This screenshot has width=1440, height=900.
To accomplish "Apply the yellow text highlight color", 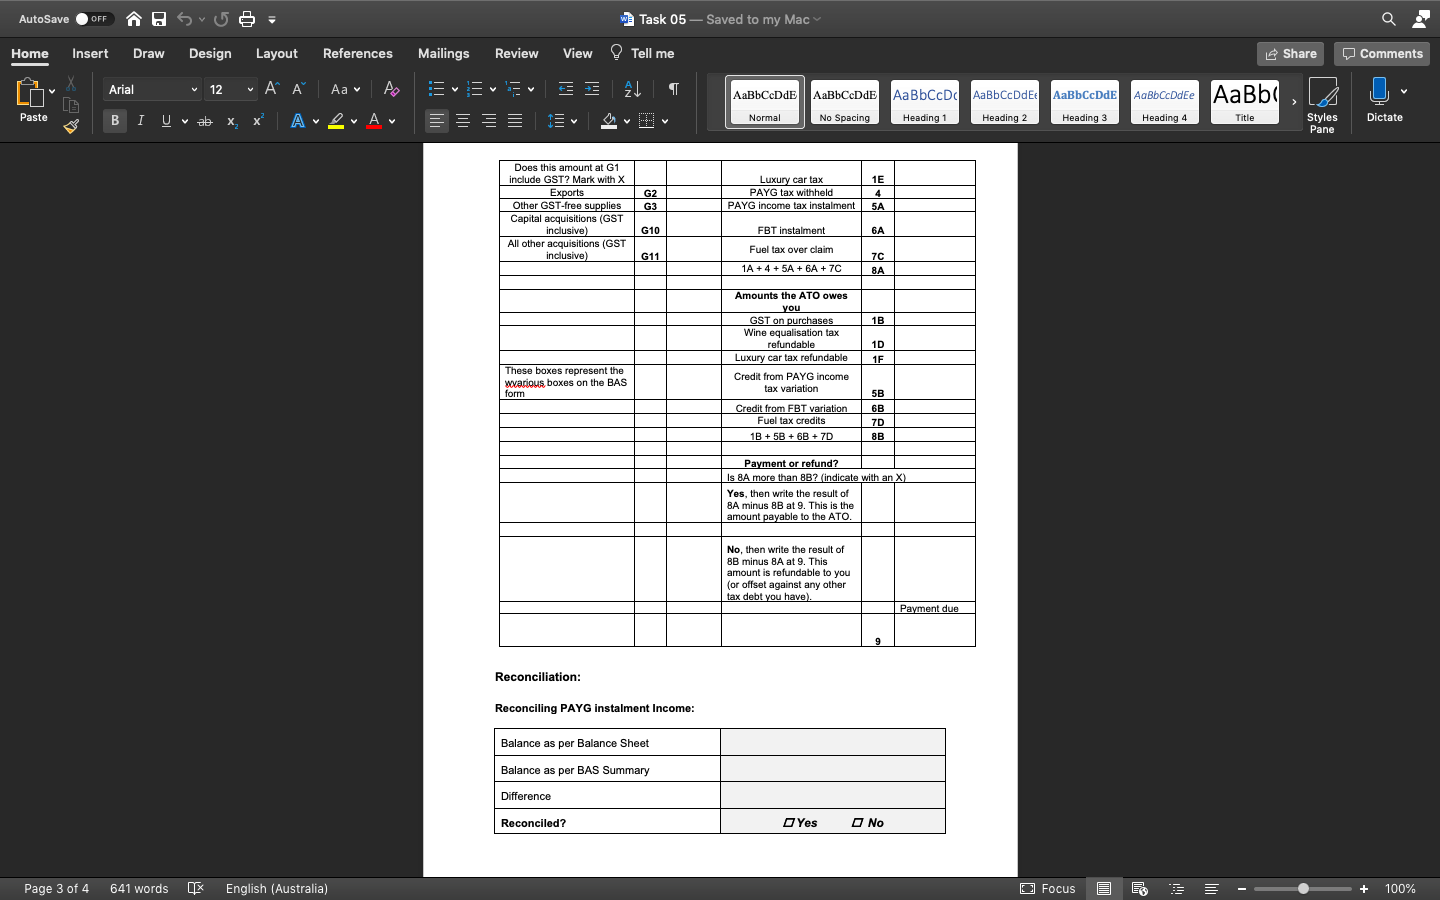I will point(336,121).
